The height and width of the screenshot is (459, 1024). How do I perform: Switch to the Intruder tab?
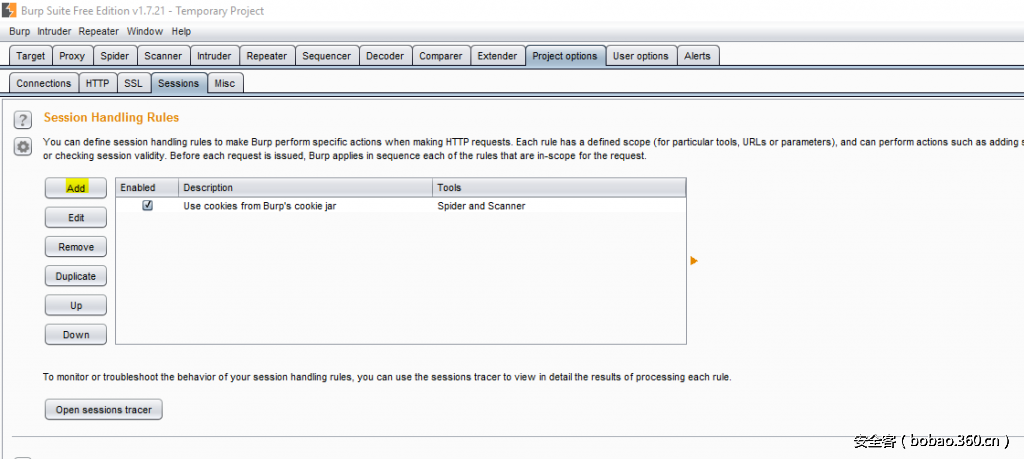pyautogui.click(x=214, y=56)
